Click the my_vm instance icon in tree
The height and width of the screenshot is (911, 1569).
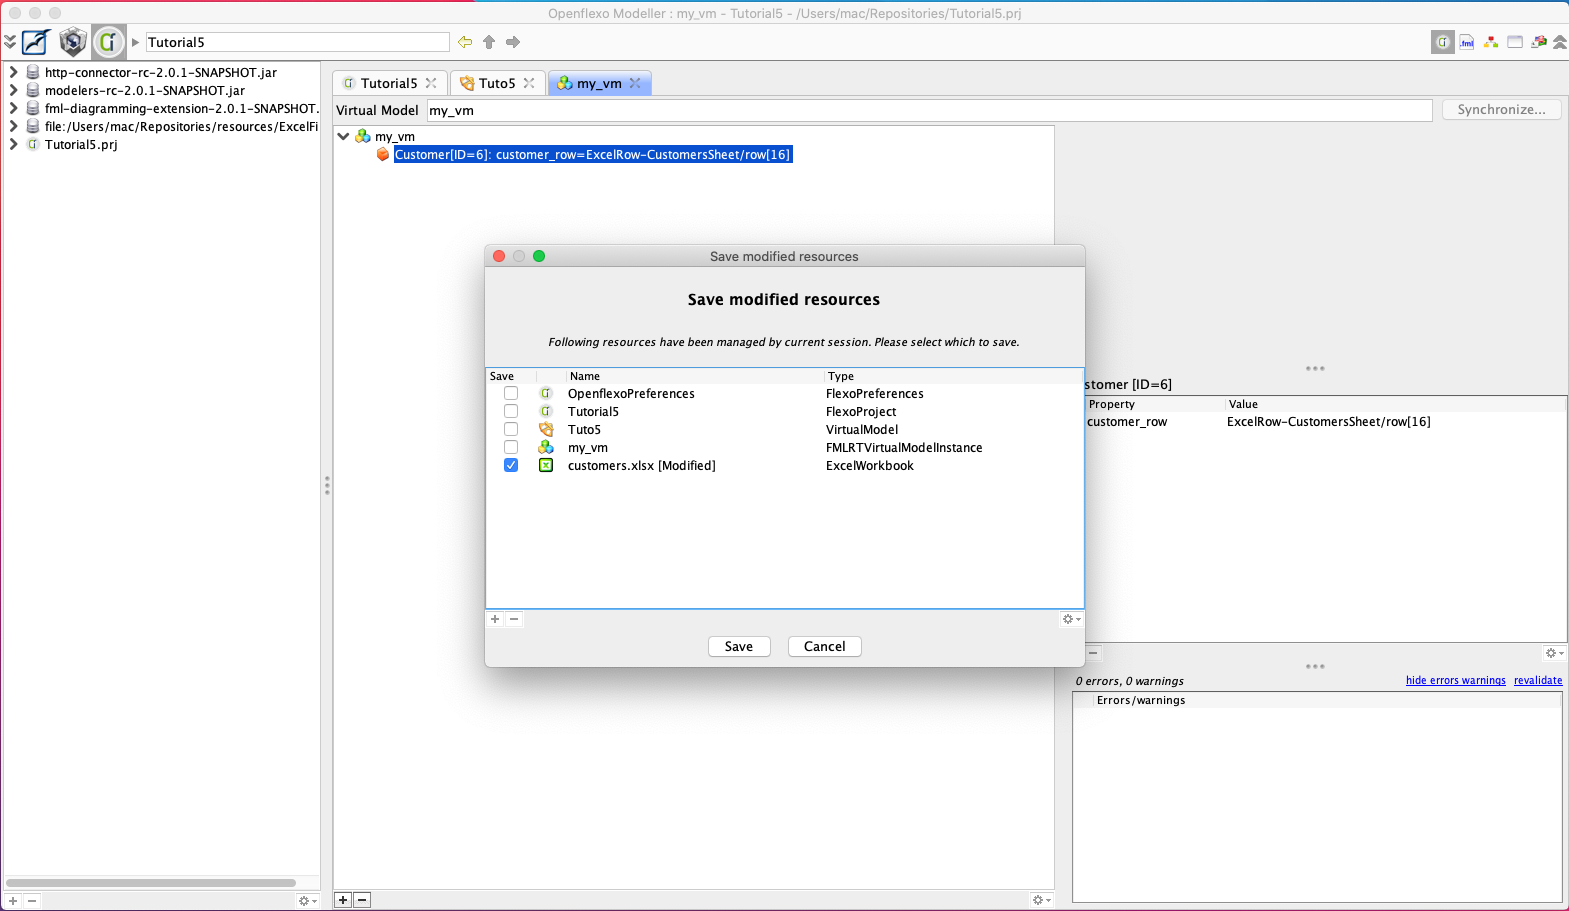click(x=363, y=136)
